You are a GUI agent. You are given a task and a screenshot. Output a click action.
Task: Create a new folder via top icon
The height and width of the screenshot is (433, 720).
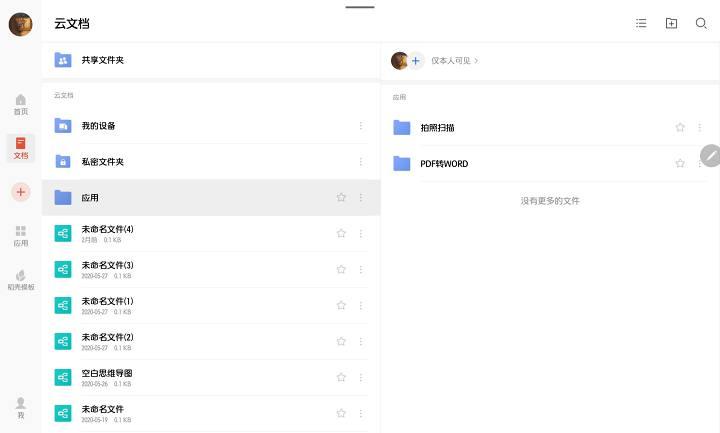(671, 23)
